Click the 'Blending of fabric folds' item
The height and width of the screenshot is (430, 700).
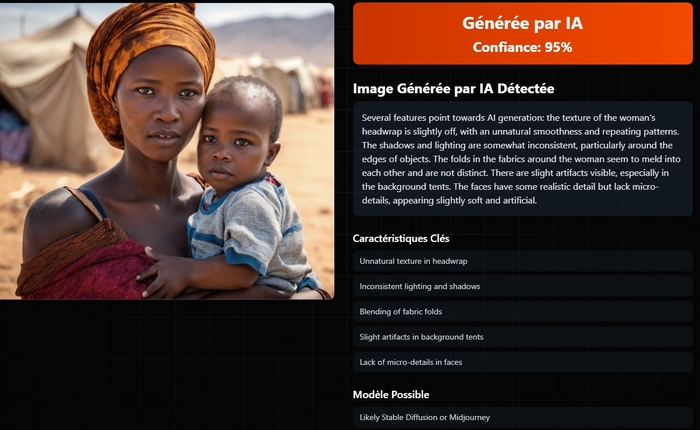coord(522,312)
